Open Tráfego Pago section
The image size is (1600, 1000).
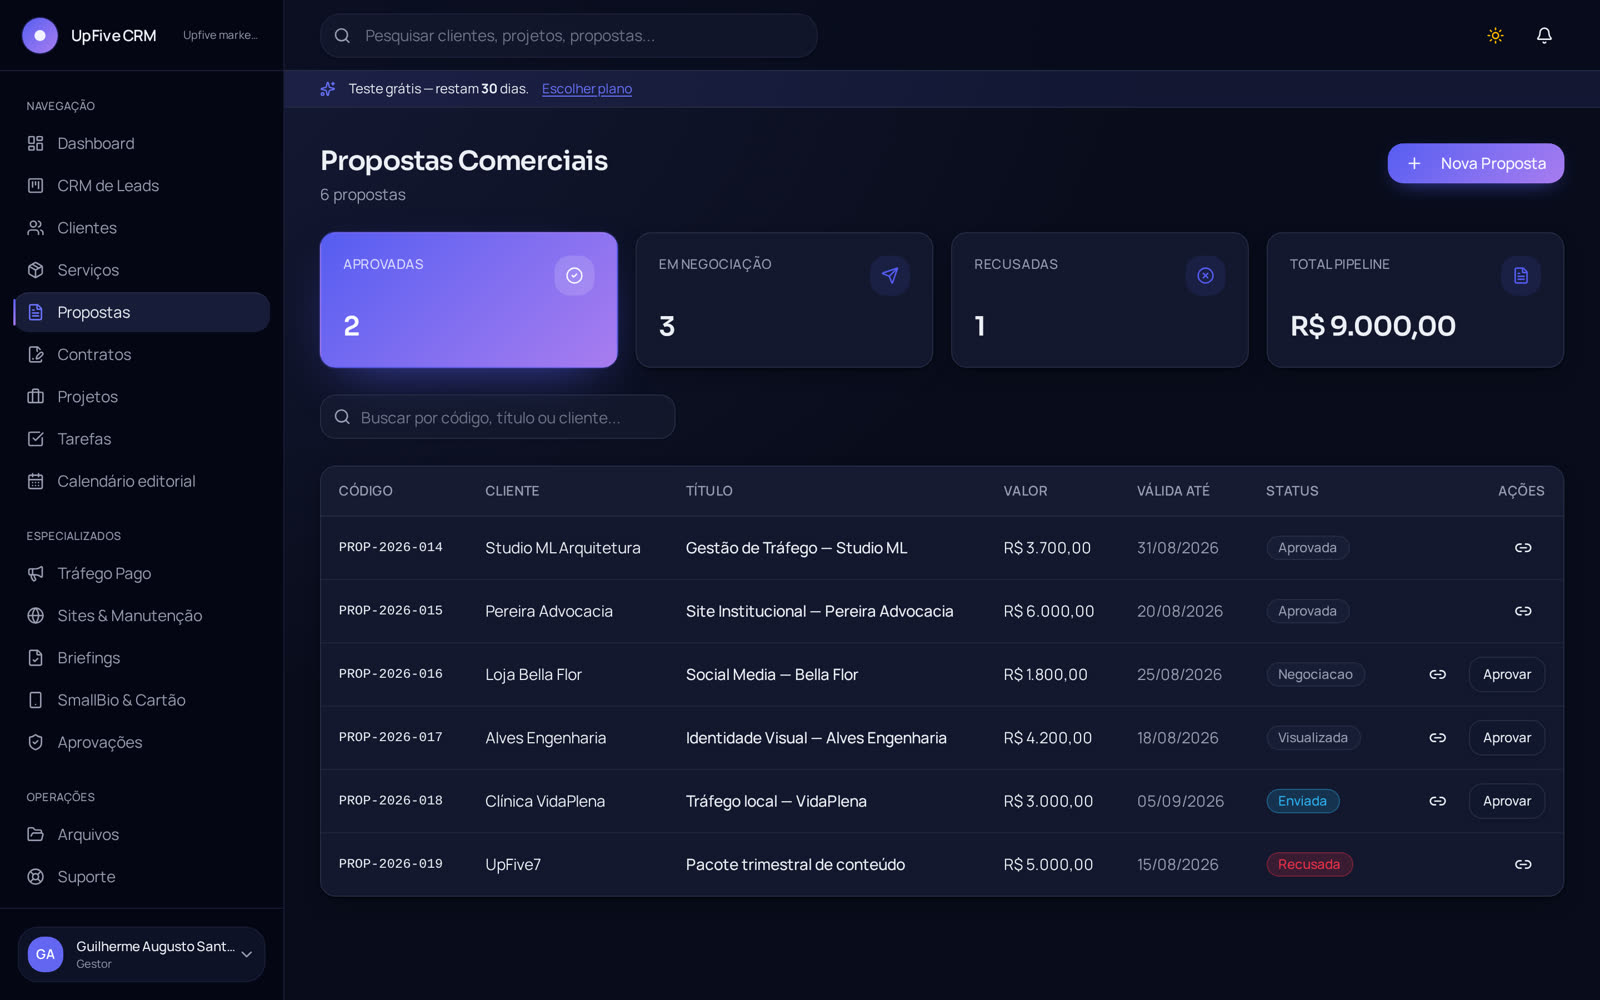coord(141,574)
